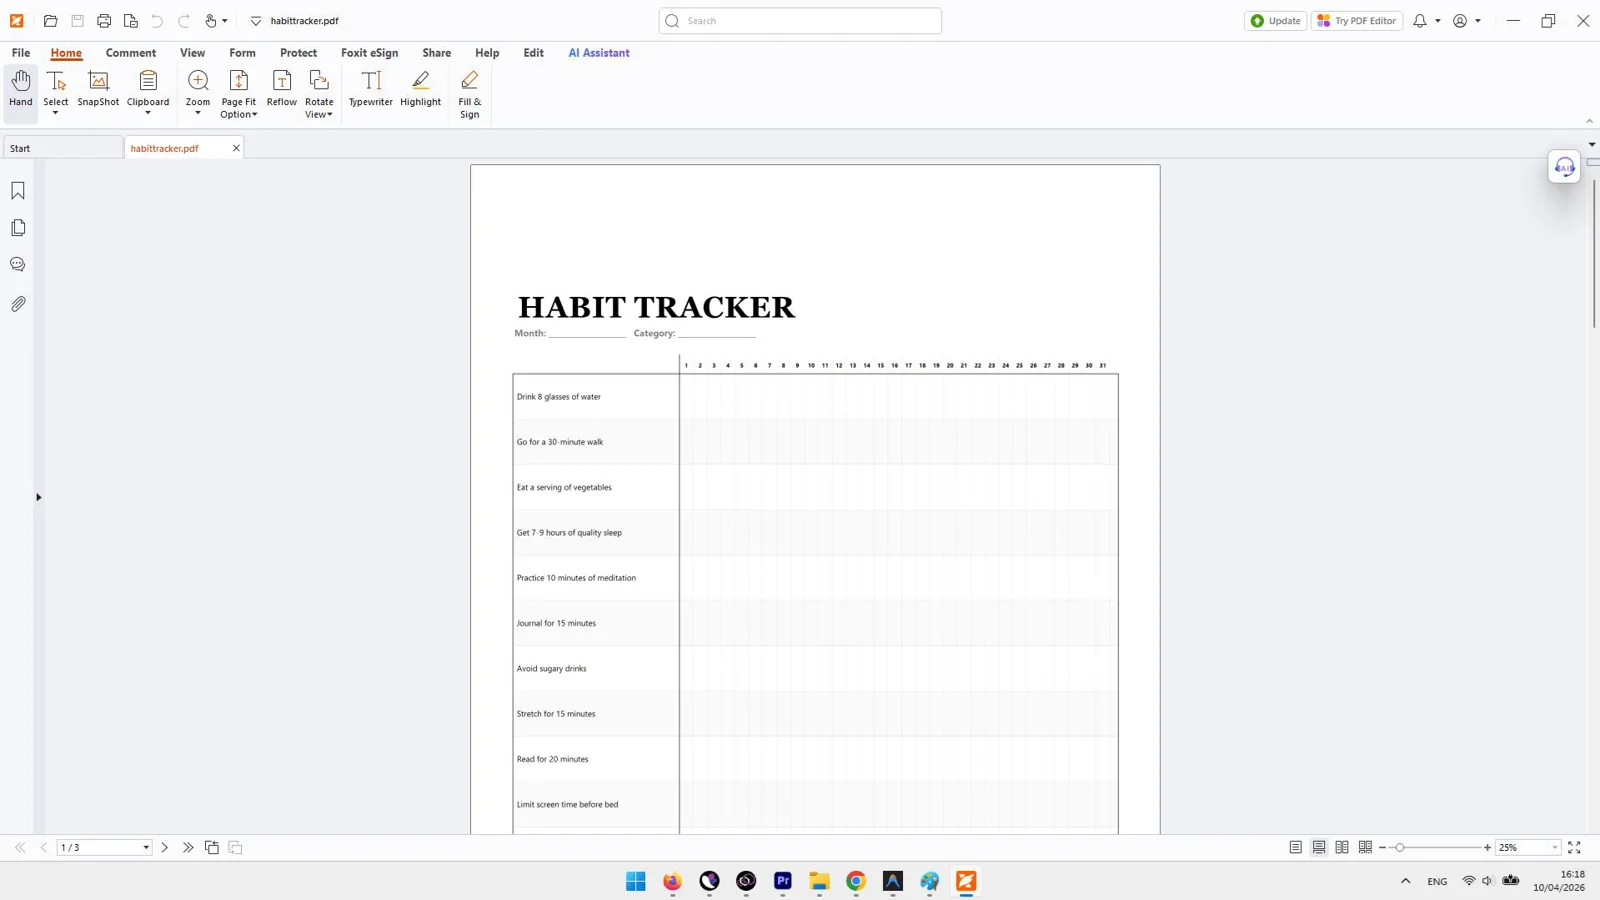Open File Explorer from the taskbar
This screenshot has width=1600, height=900.
pos(820,881)
